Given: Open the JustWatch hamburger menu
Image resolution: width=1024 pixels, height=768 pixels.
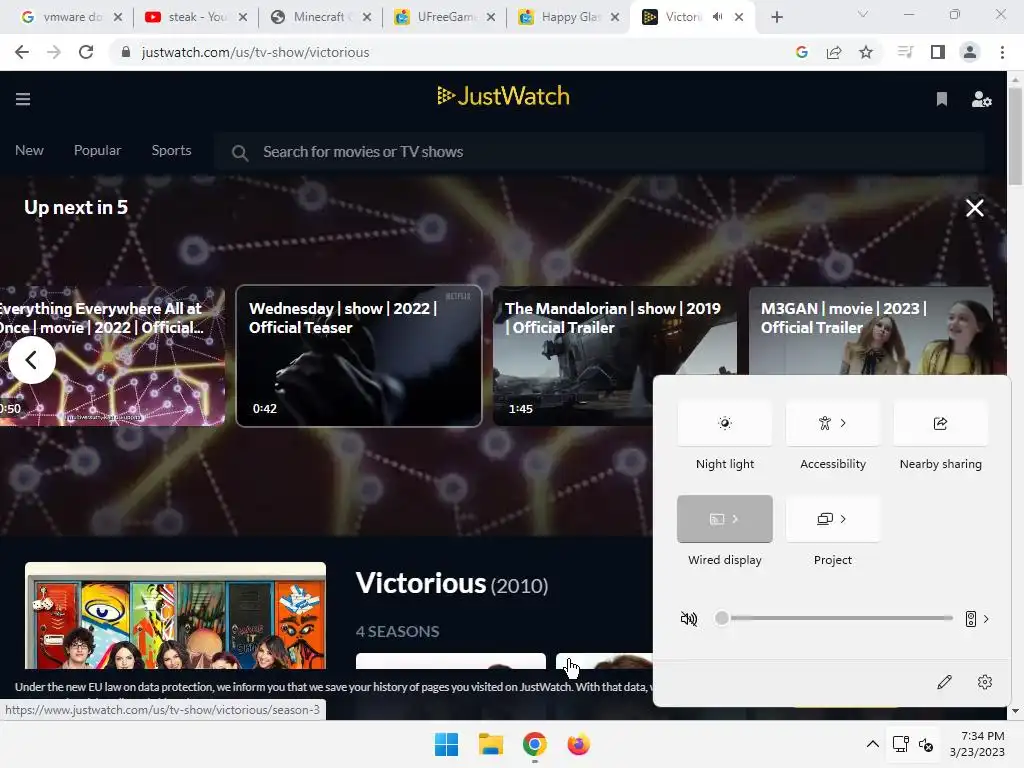Looking at the screenshot, I should click(23, 99).
